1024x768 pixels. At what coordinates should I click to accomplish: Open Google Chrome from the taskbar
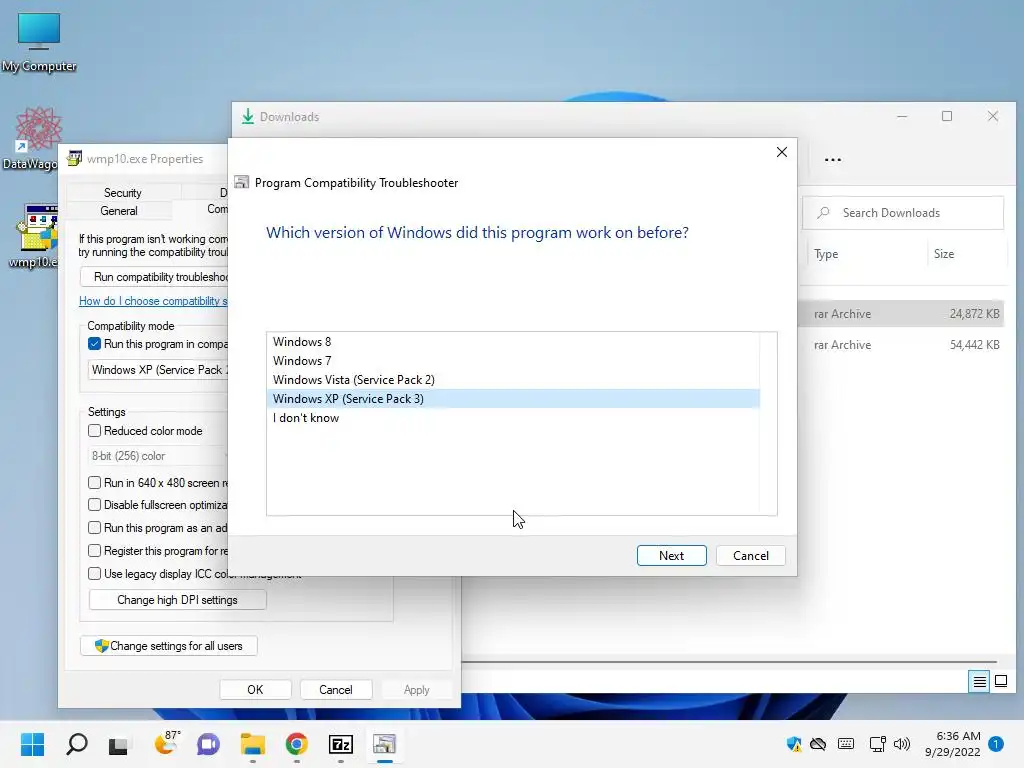pos(296,744)
